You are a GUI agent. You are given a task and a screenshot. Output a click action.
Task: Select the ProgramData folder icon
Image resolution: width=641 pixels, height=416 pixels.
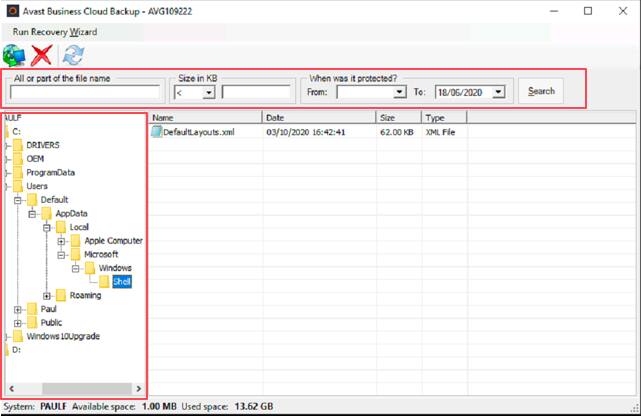(18, 172)
